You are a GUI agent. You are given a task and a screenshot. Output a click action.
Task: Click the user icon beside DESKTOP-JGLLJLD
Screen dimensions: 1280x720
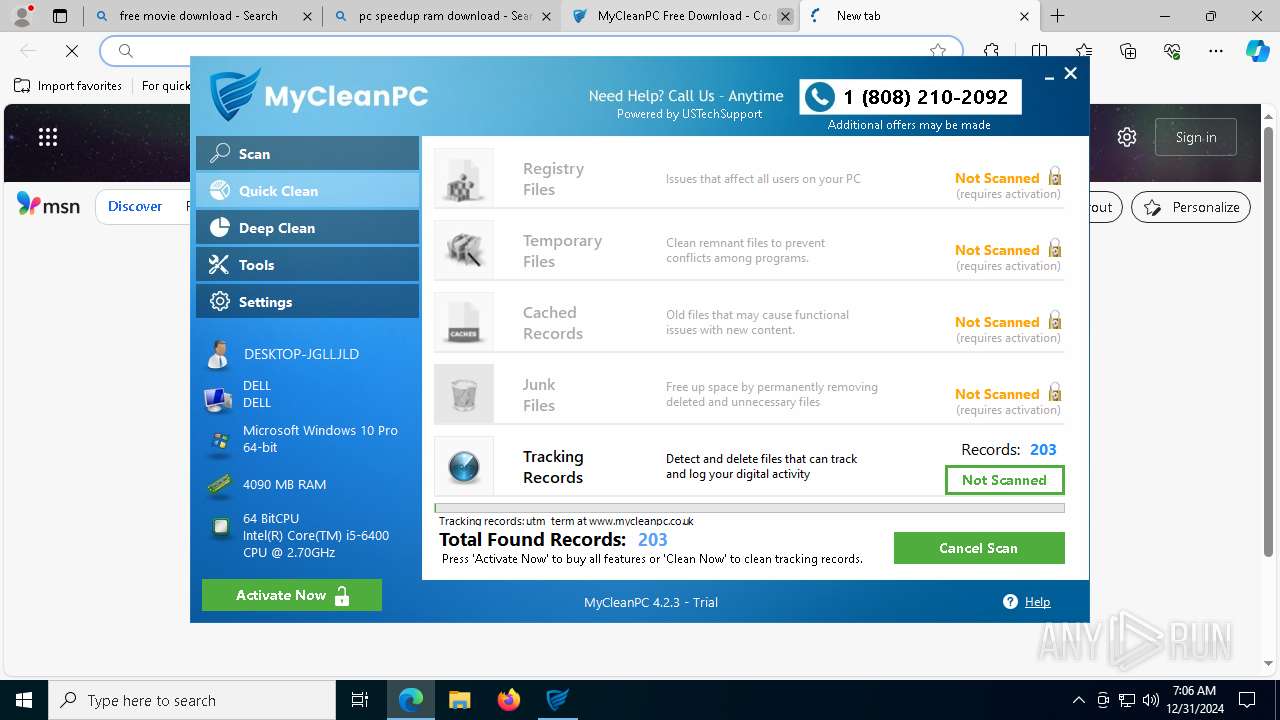point(218,354)
